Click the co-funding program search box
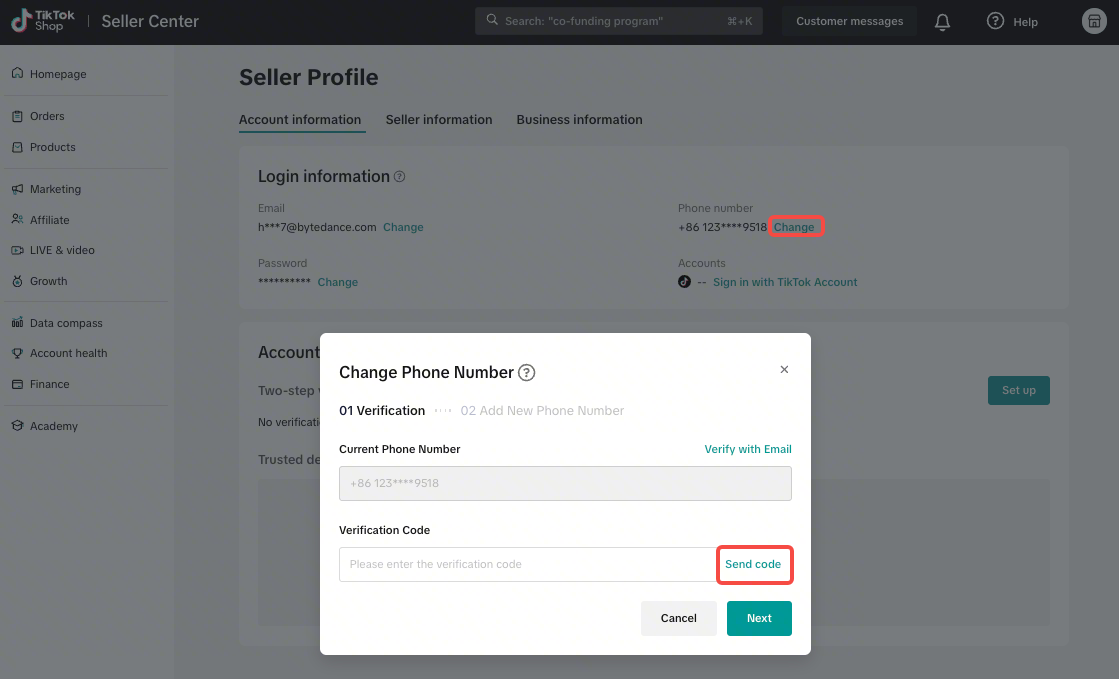The image size is (1119, 679). point(618,21)
